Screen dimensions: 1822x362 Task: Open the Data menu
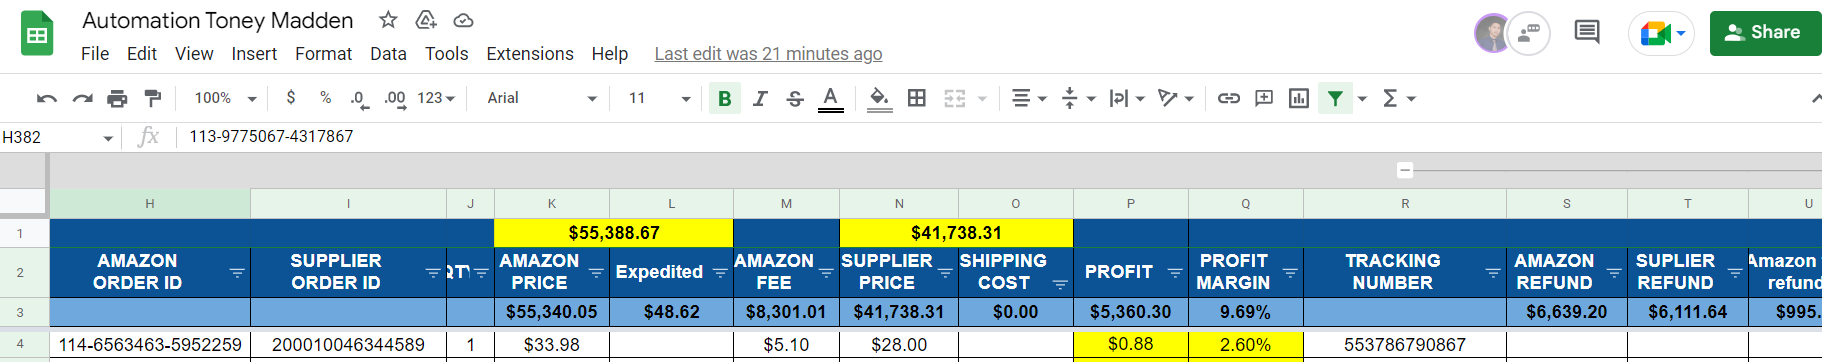[x=388, y=54]
